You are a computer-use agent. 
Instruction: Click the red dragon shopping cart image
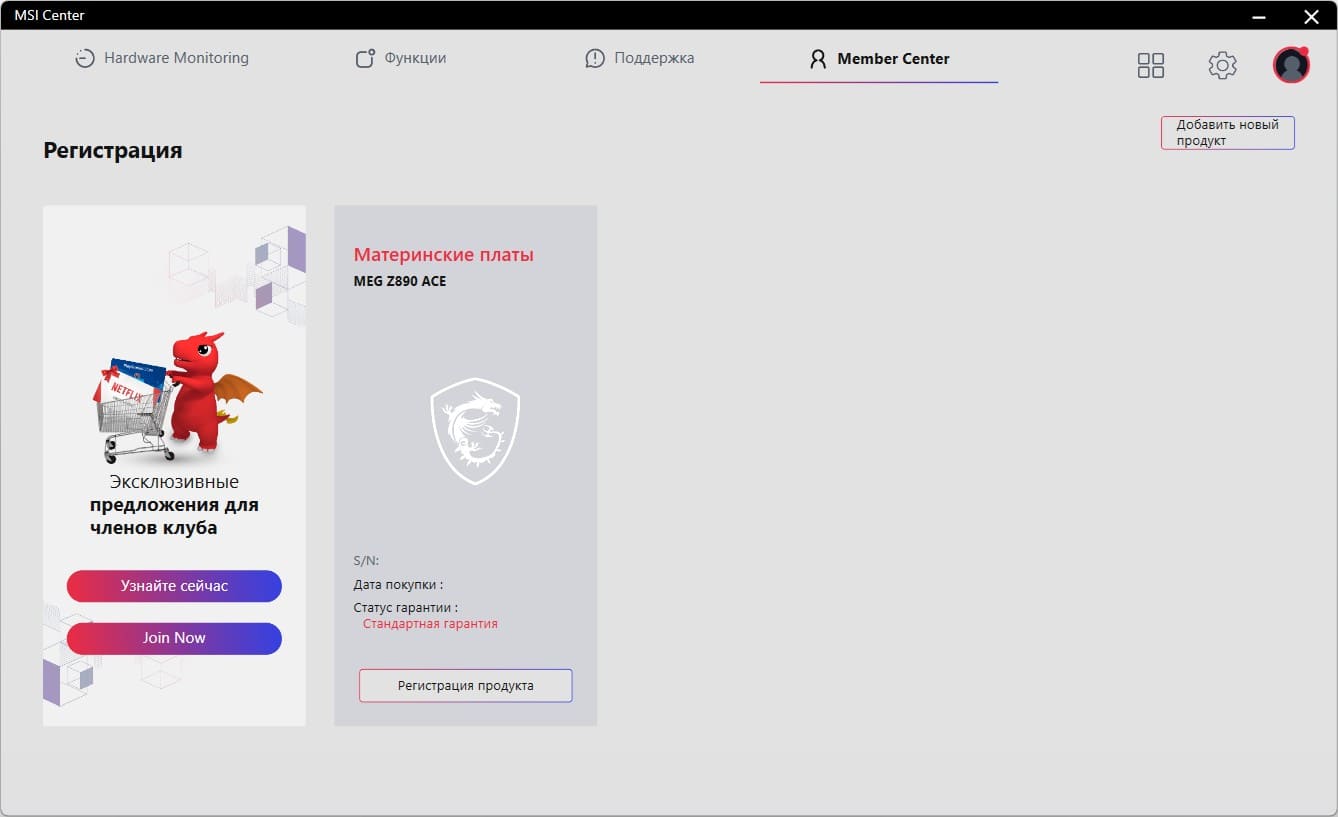177,397
